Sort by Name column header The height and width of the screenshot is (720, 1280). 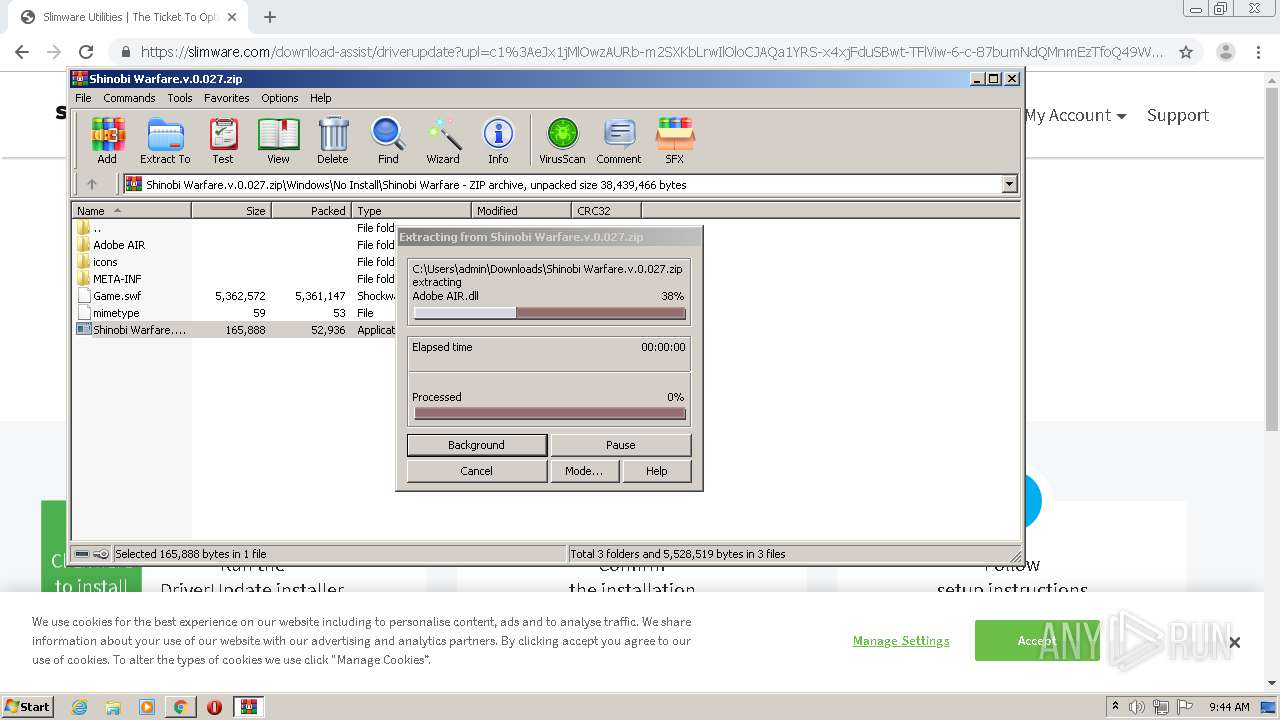131,210
